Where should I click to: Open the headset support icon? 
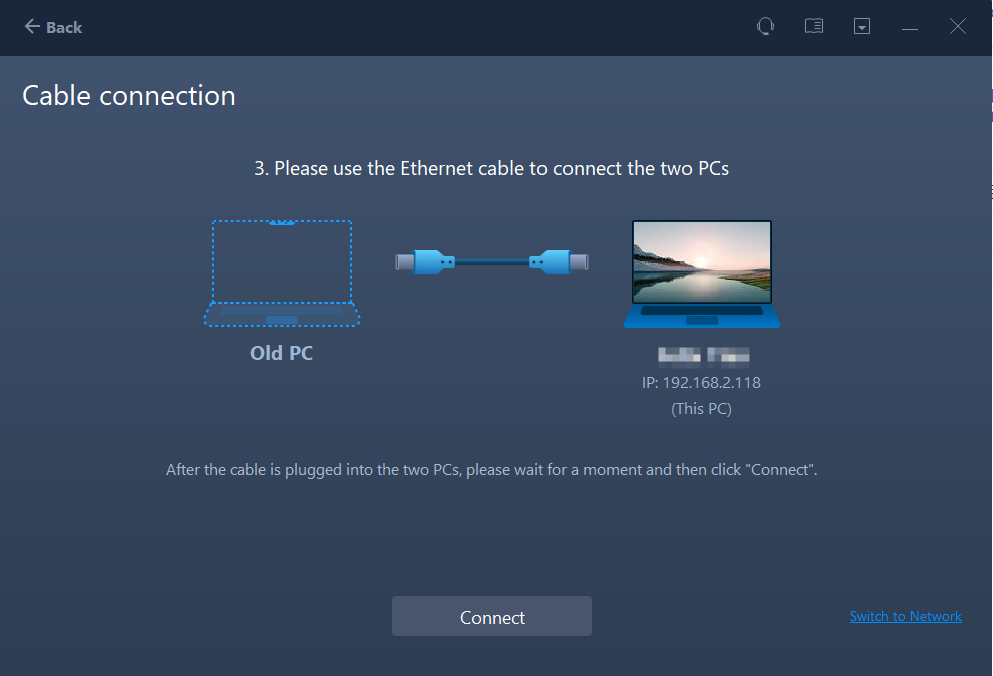pos(765,27)
